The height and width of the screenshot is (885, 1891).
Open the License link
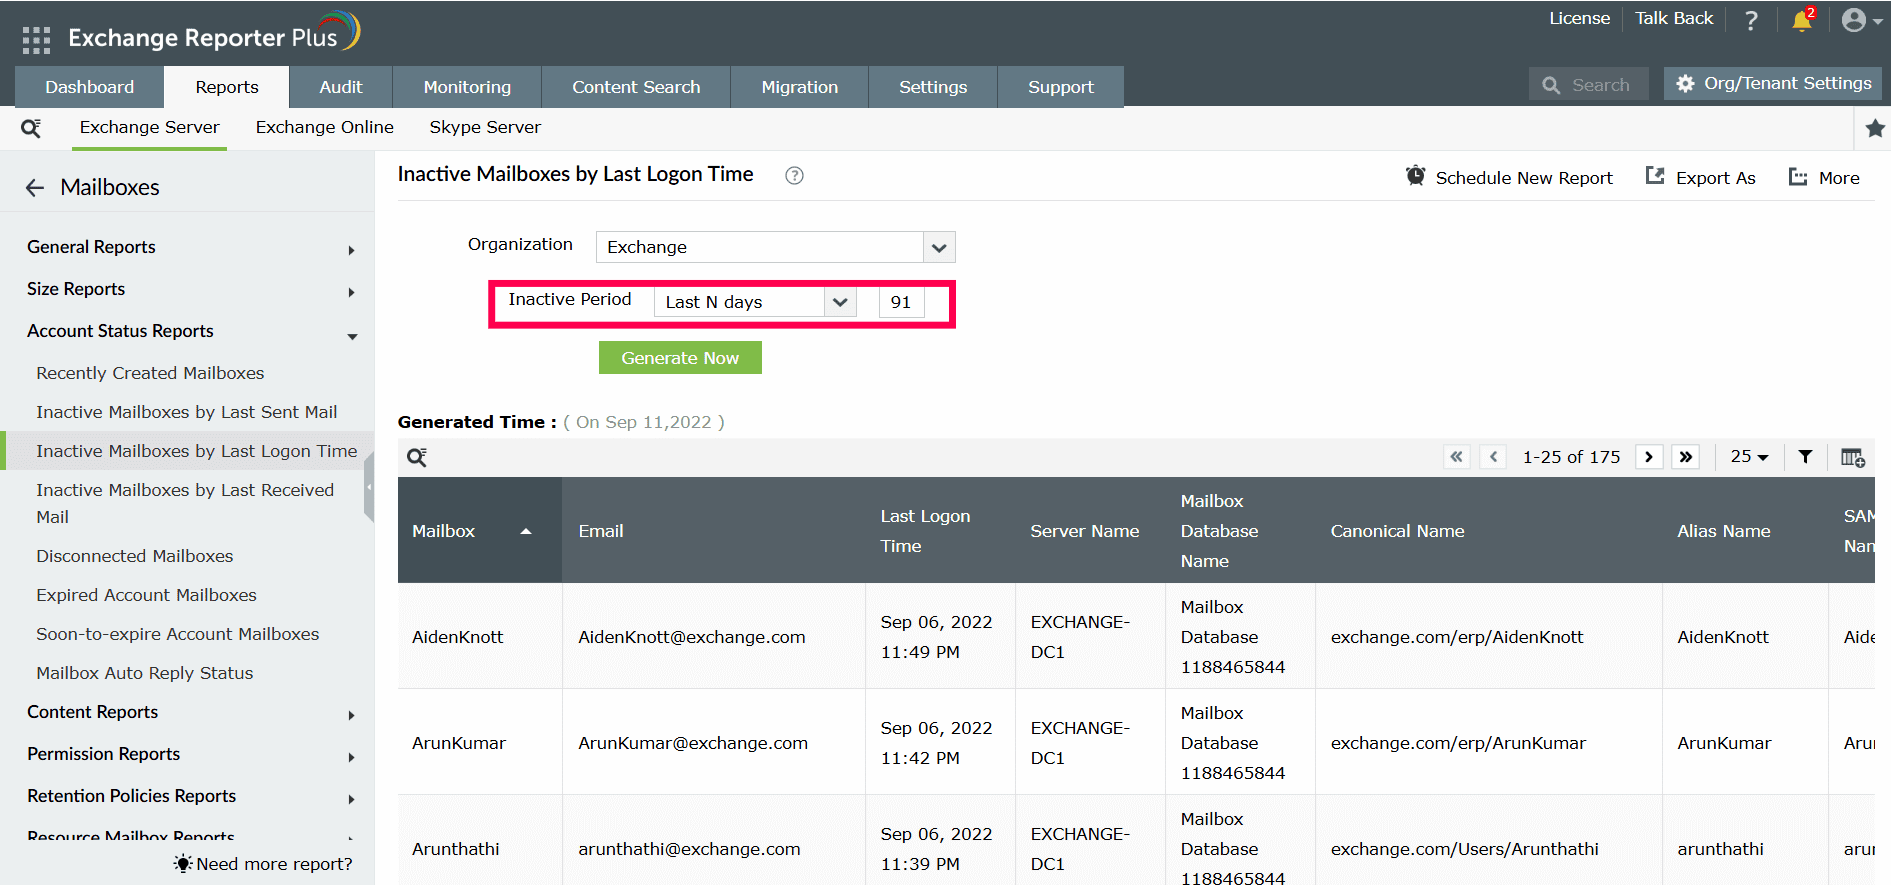click(x=1580, y=18)
